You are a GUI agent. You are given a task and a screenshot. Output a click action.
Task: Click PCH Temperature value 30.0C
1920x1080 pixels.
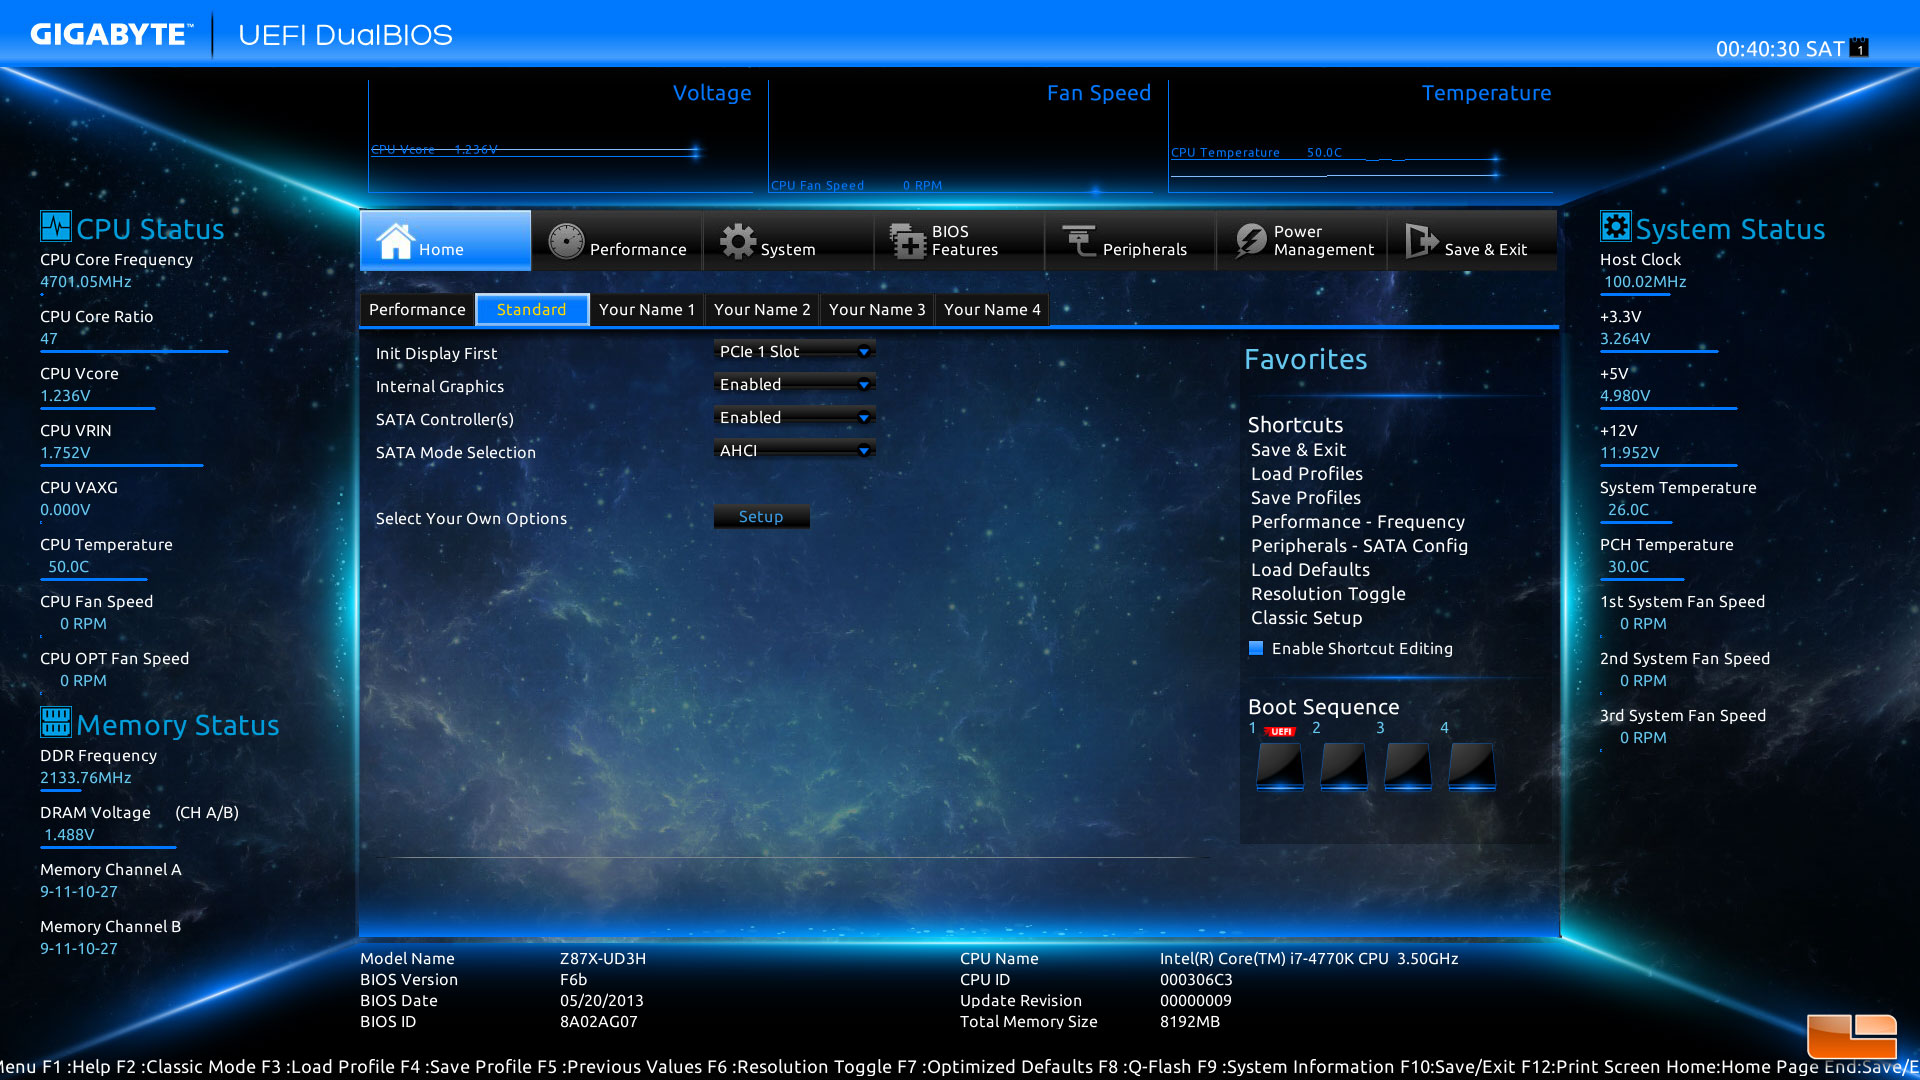click(1628, 567)
